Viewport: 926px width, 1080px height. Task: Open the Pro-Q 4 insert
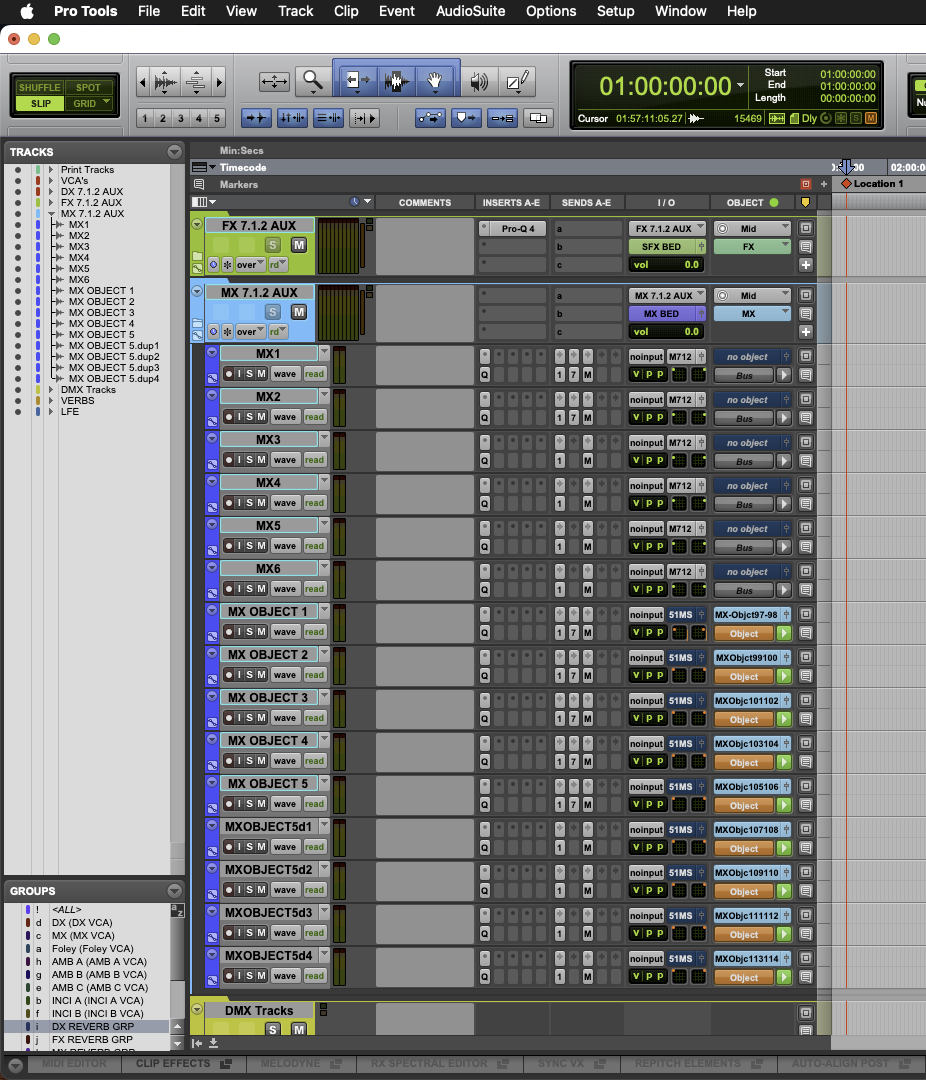tap(518, 229)
